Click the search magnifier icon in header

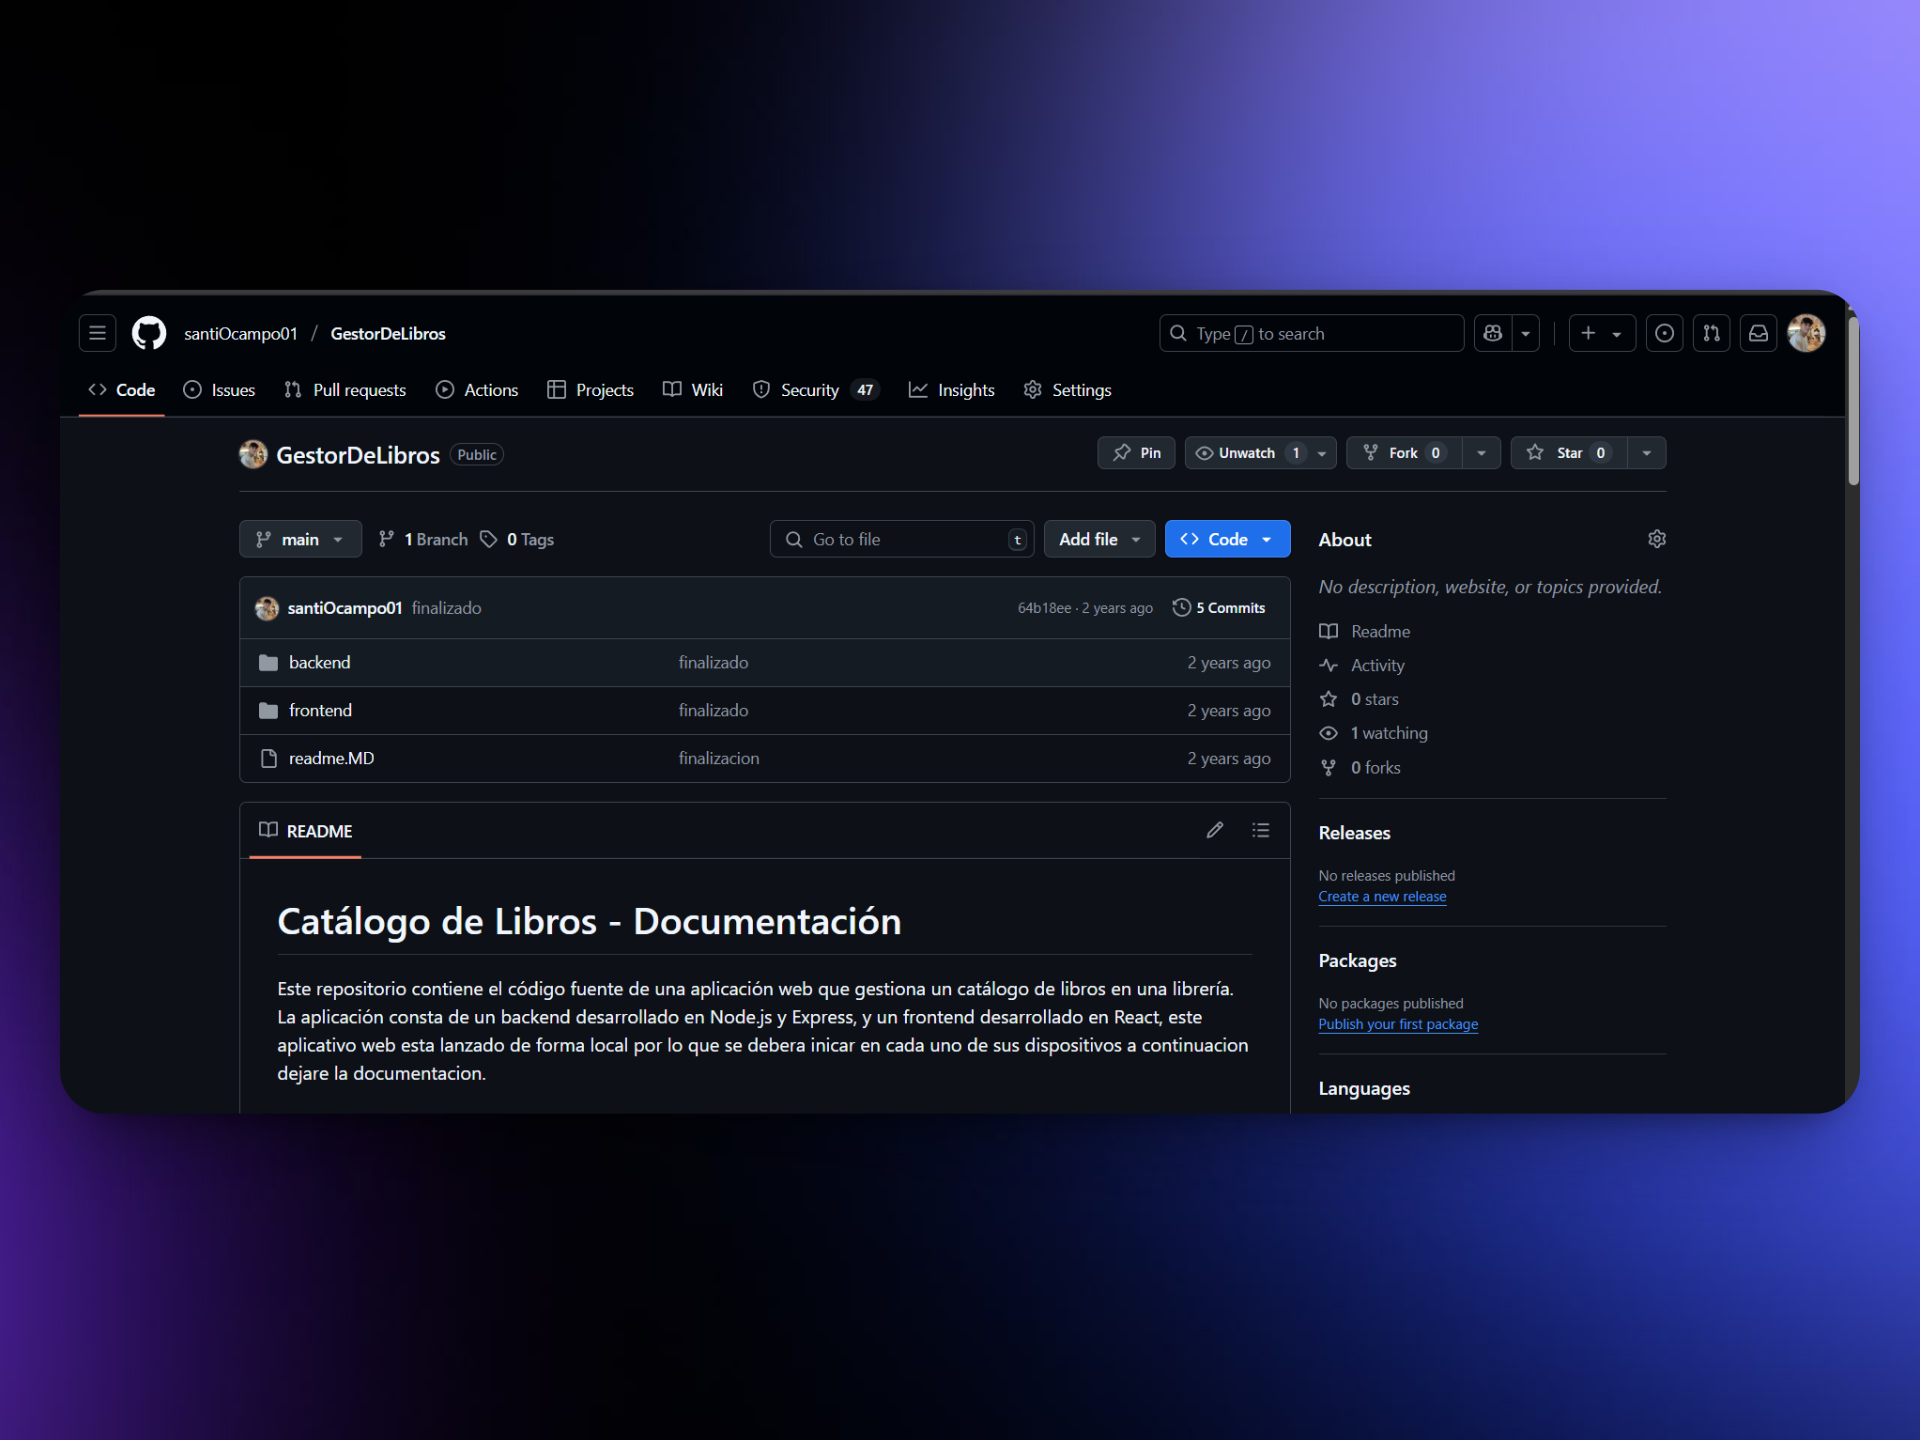[1178, 333]
